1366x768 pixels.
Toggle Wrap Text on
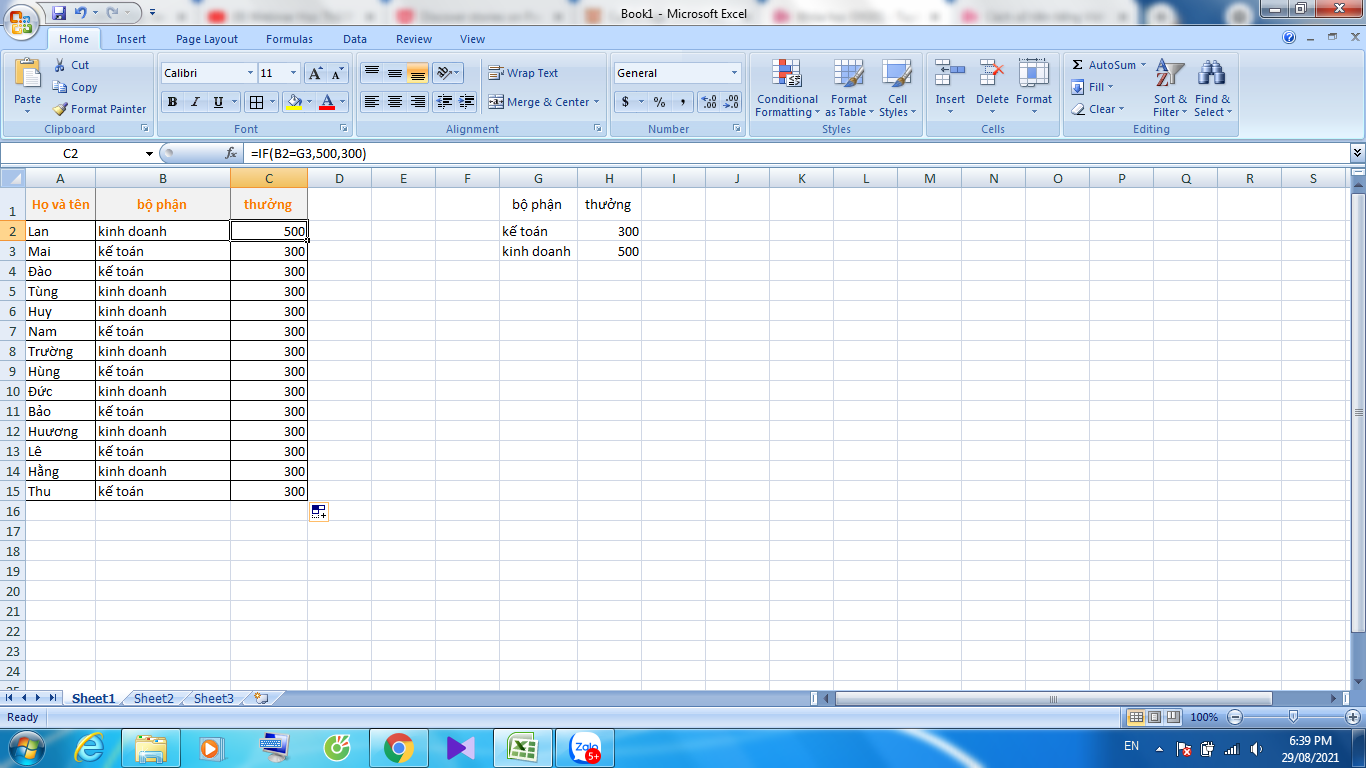click(x=523, y=73)
